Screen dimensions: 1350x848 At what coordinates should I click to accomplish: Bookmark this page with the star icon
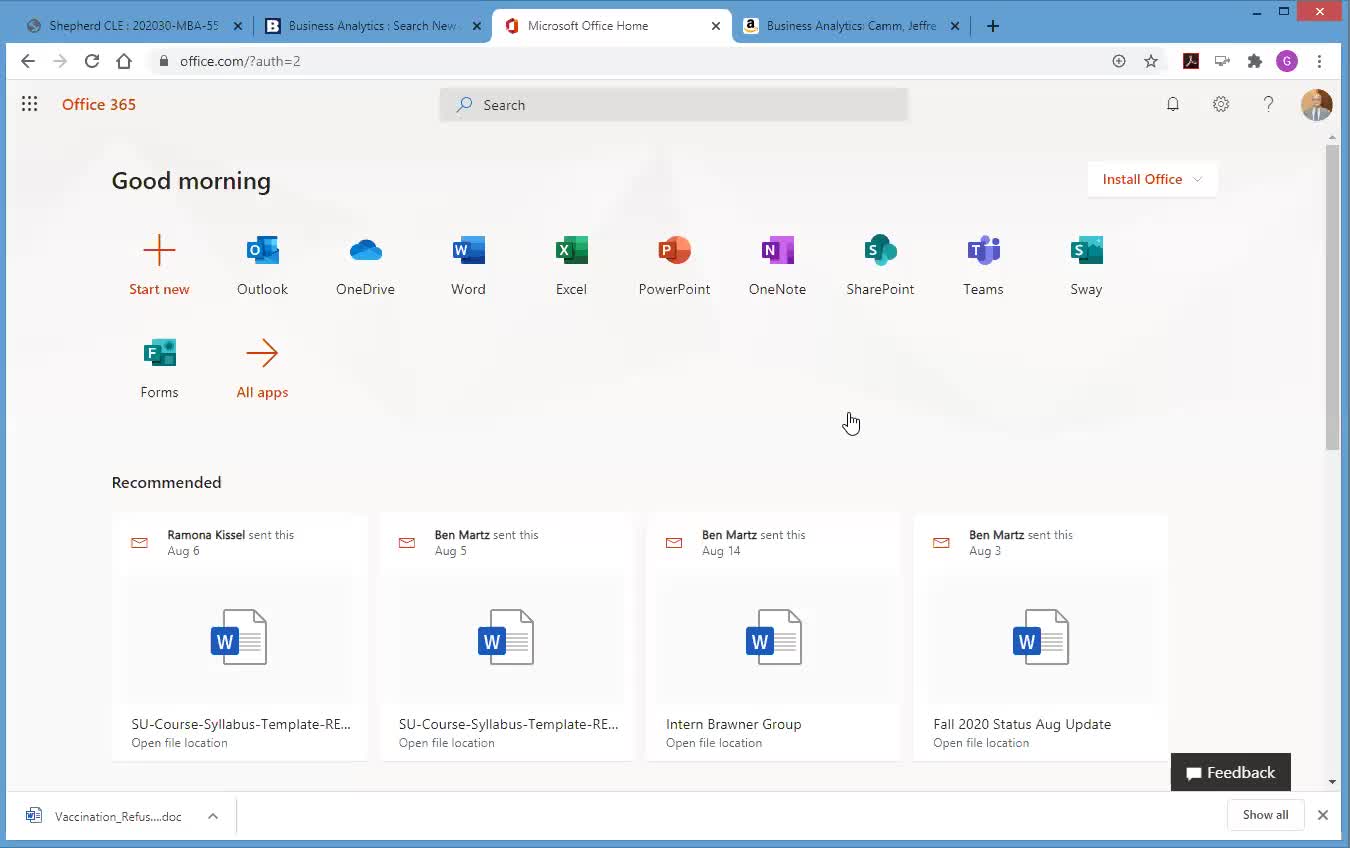point(1151,61)
